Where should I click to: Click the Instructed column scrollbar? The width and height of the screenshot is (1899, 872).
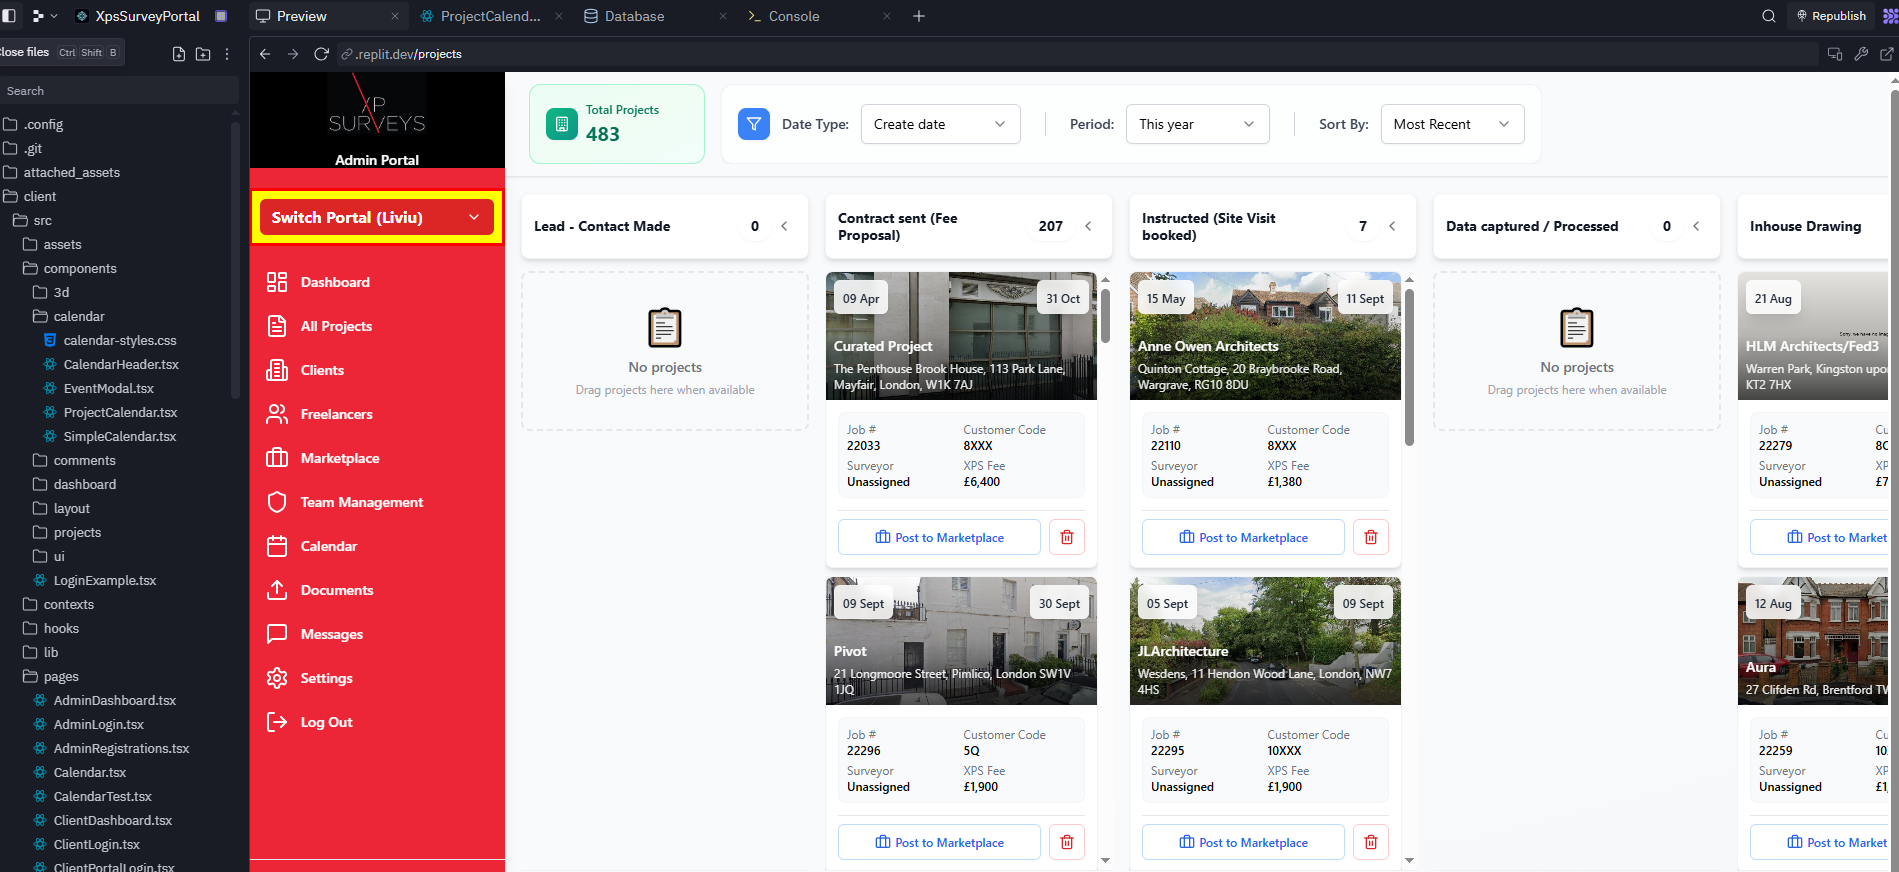click(x=1409, y=367)
